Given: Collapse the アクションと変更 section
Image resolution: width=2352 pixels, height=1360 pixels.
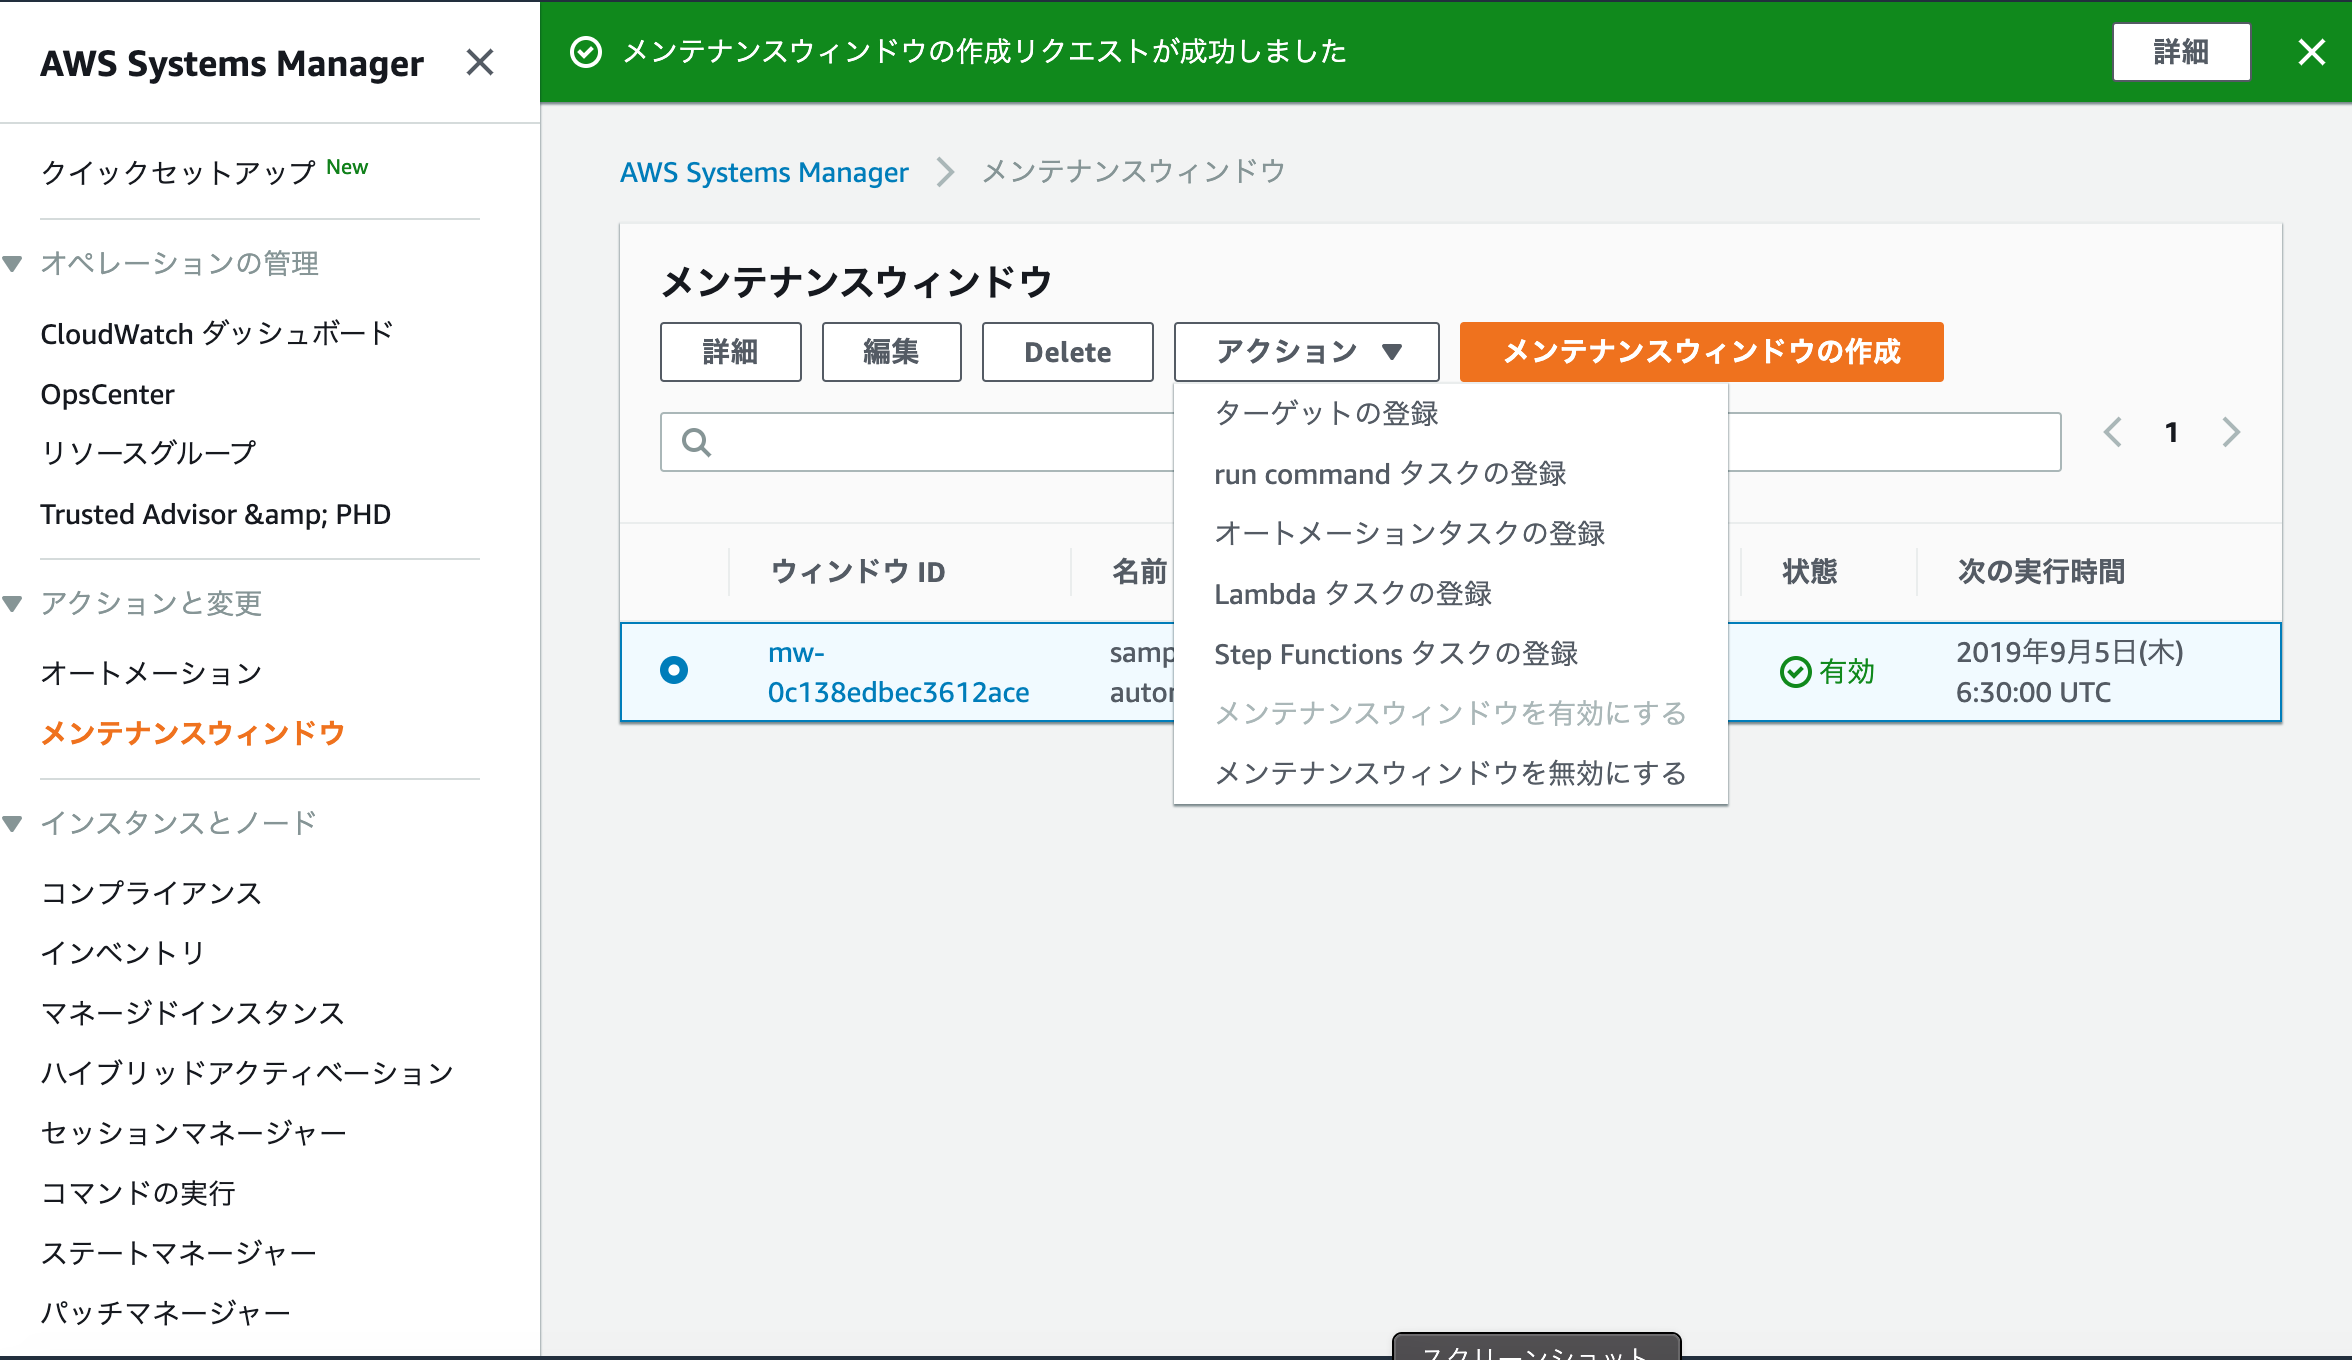Looking at the screenshot, I should click(x=12, y=604).
